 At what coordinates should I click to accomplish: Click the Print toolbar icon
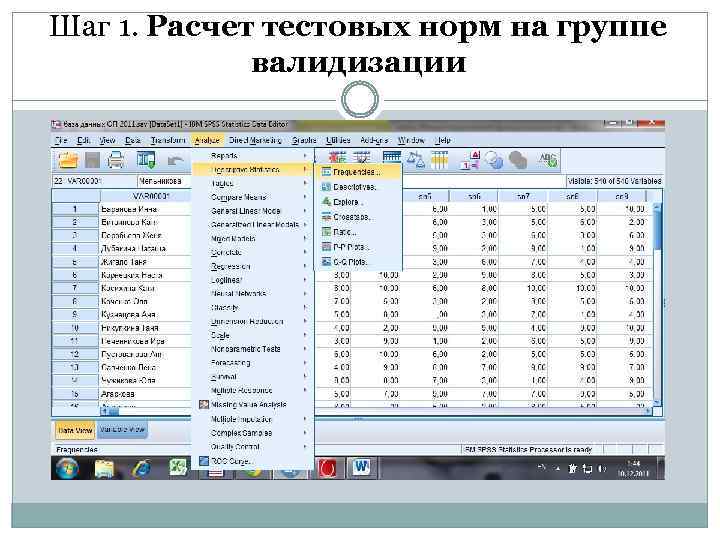[x=116, y=160]
